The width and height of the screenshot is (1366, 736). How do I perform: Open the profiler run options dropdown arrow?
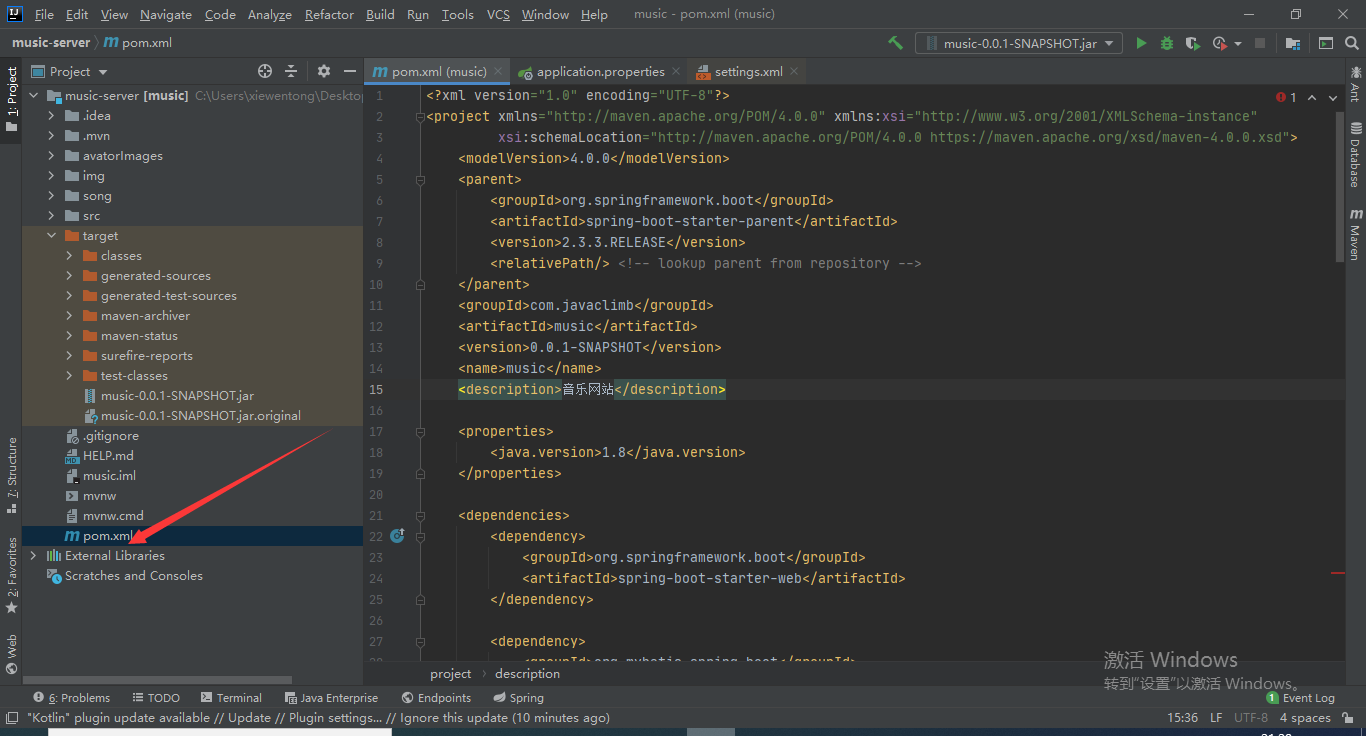click(1238, 44)
